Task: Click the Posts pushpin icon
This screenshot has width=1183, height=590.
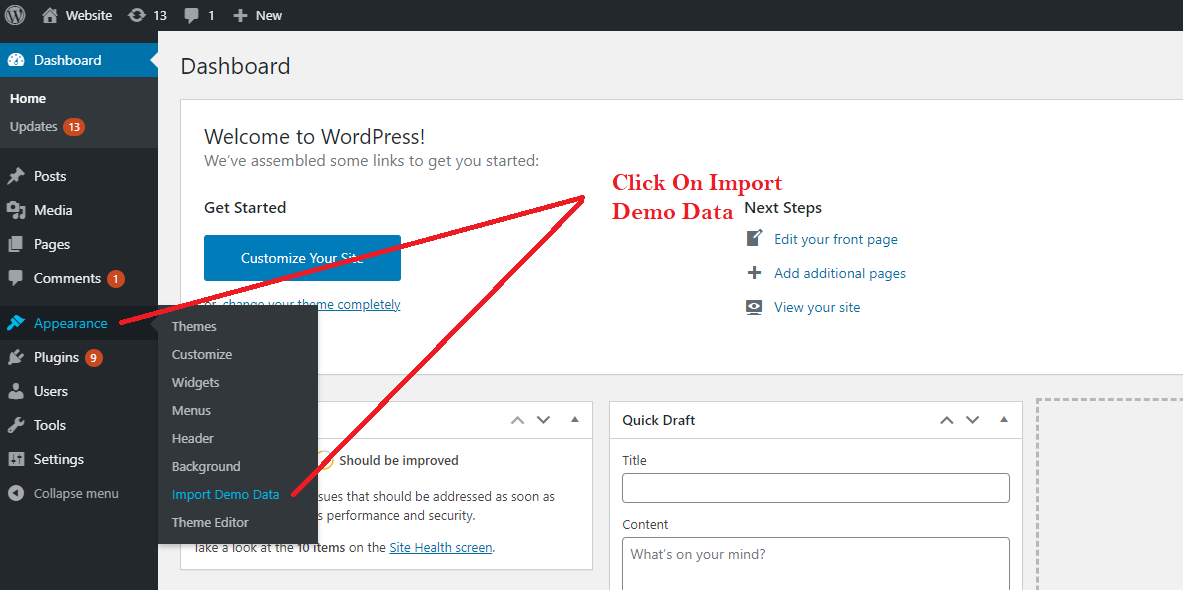Action: [16, 177]
